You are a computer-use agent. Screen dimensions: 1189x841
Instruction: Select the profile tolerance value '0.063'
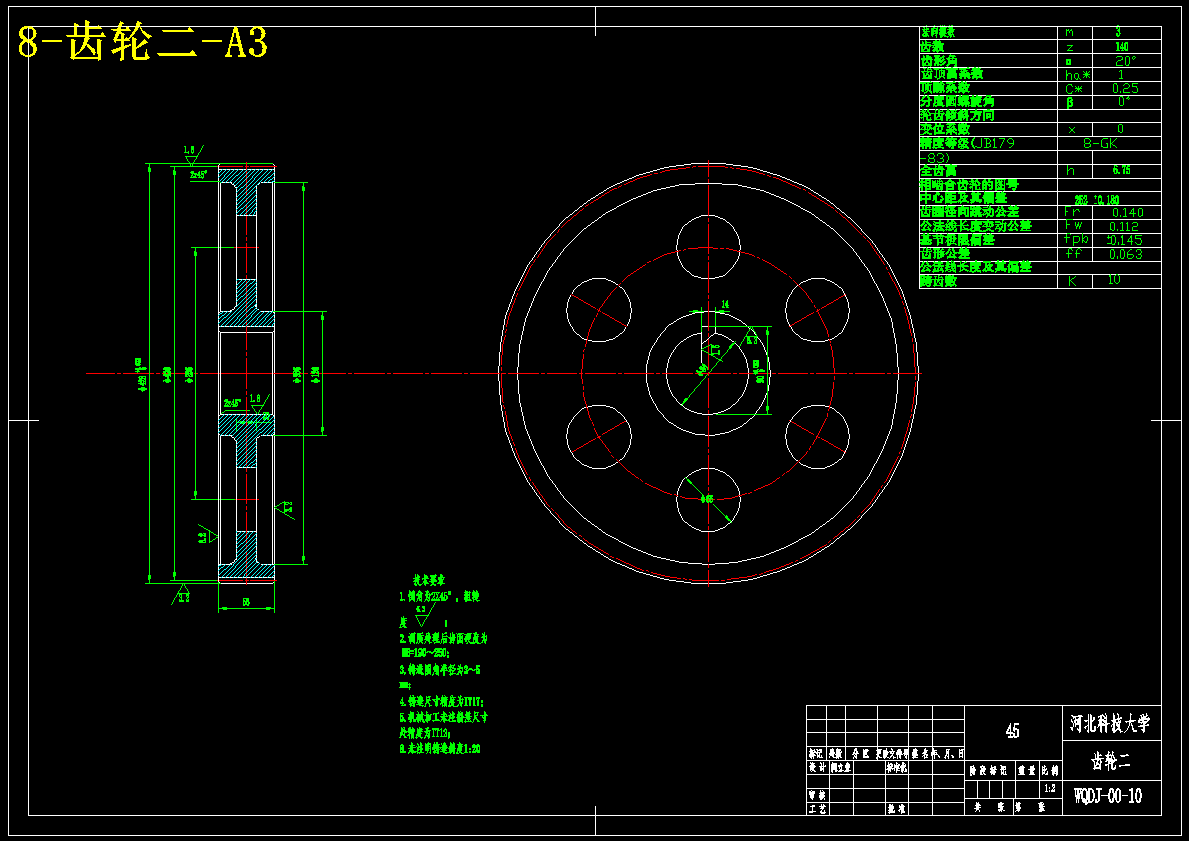(x=1125, y=254)
